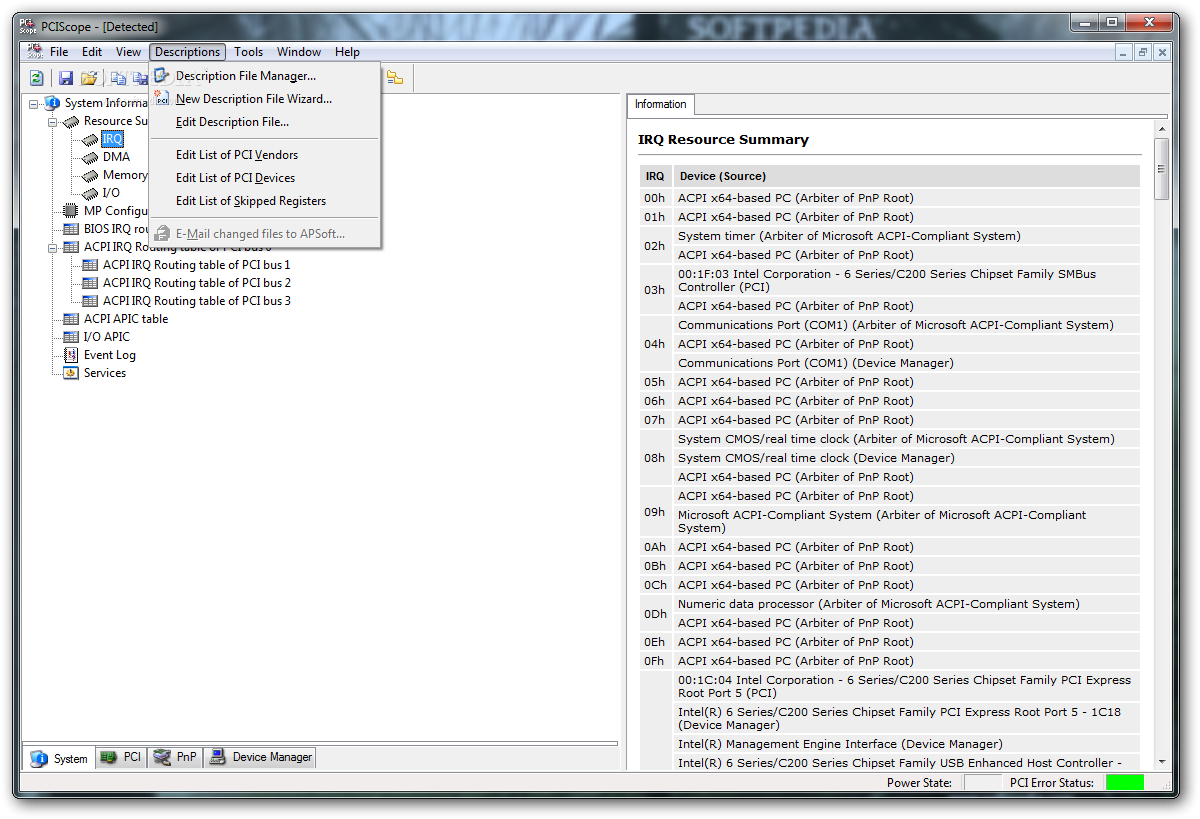Choose Edit List of Skipped Registers

pyautogui.click(x=264, y=201)
